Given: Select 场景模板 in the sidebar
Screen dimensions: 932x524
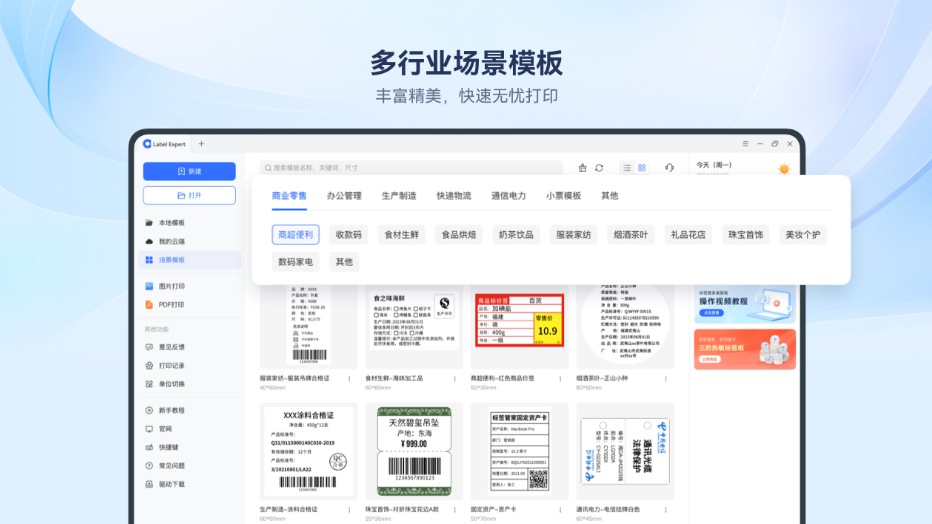Looking at the screenshot, I should (x=189, y=260).
